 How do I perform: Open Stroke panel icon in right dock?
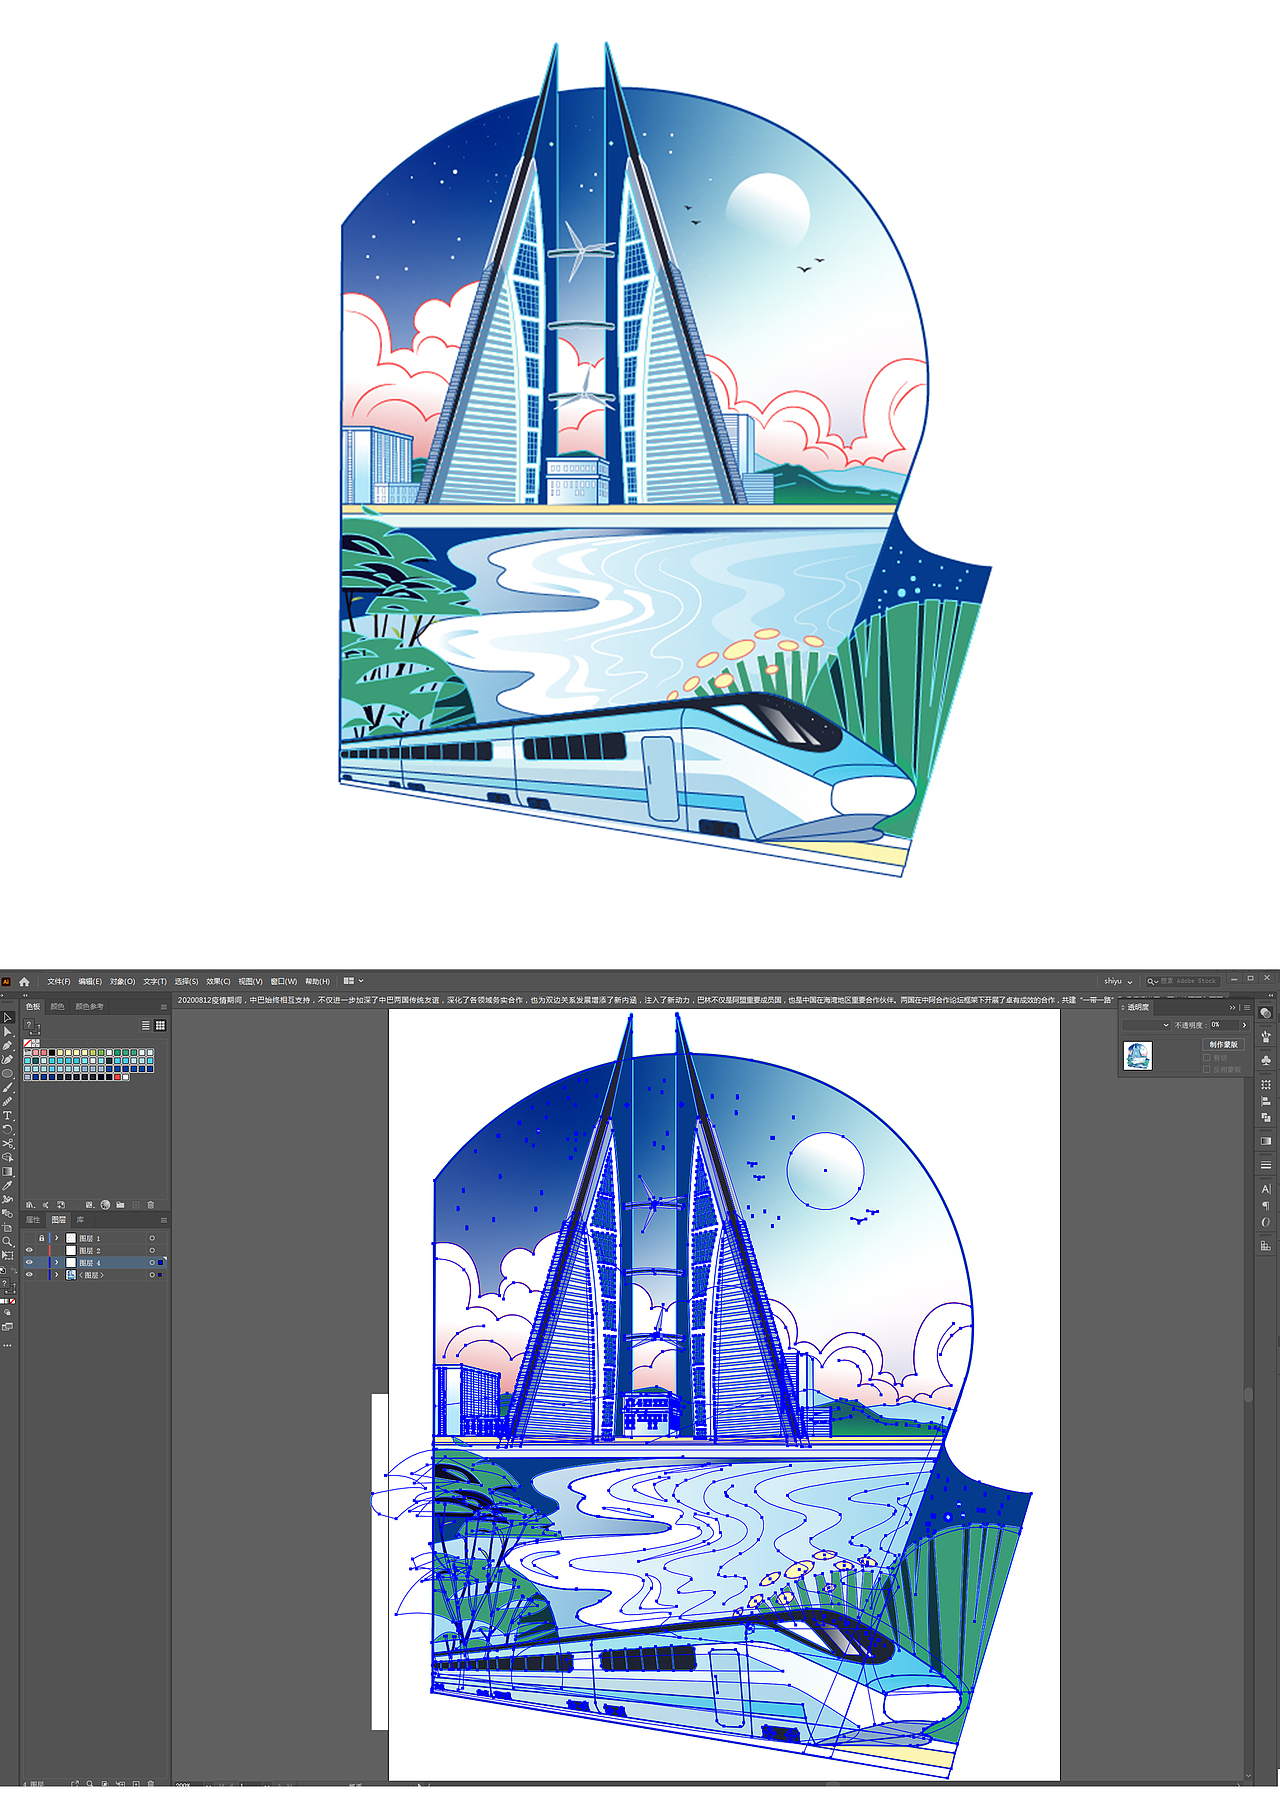point(1266,1165)
